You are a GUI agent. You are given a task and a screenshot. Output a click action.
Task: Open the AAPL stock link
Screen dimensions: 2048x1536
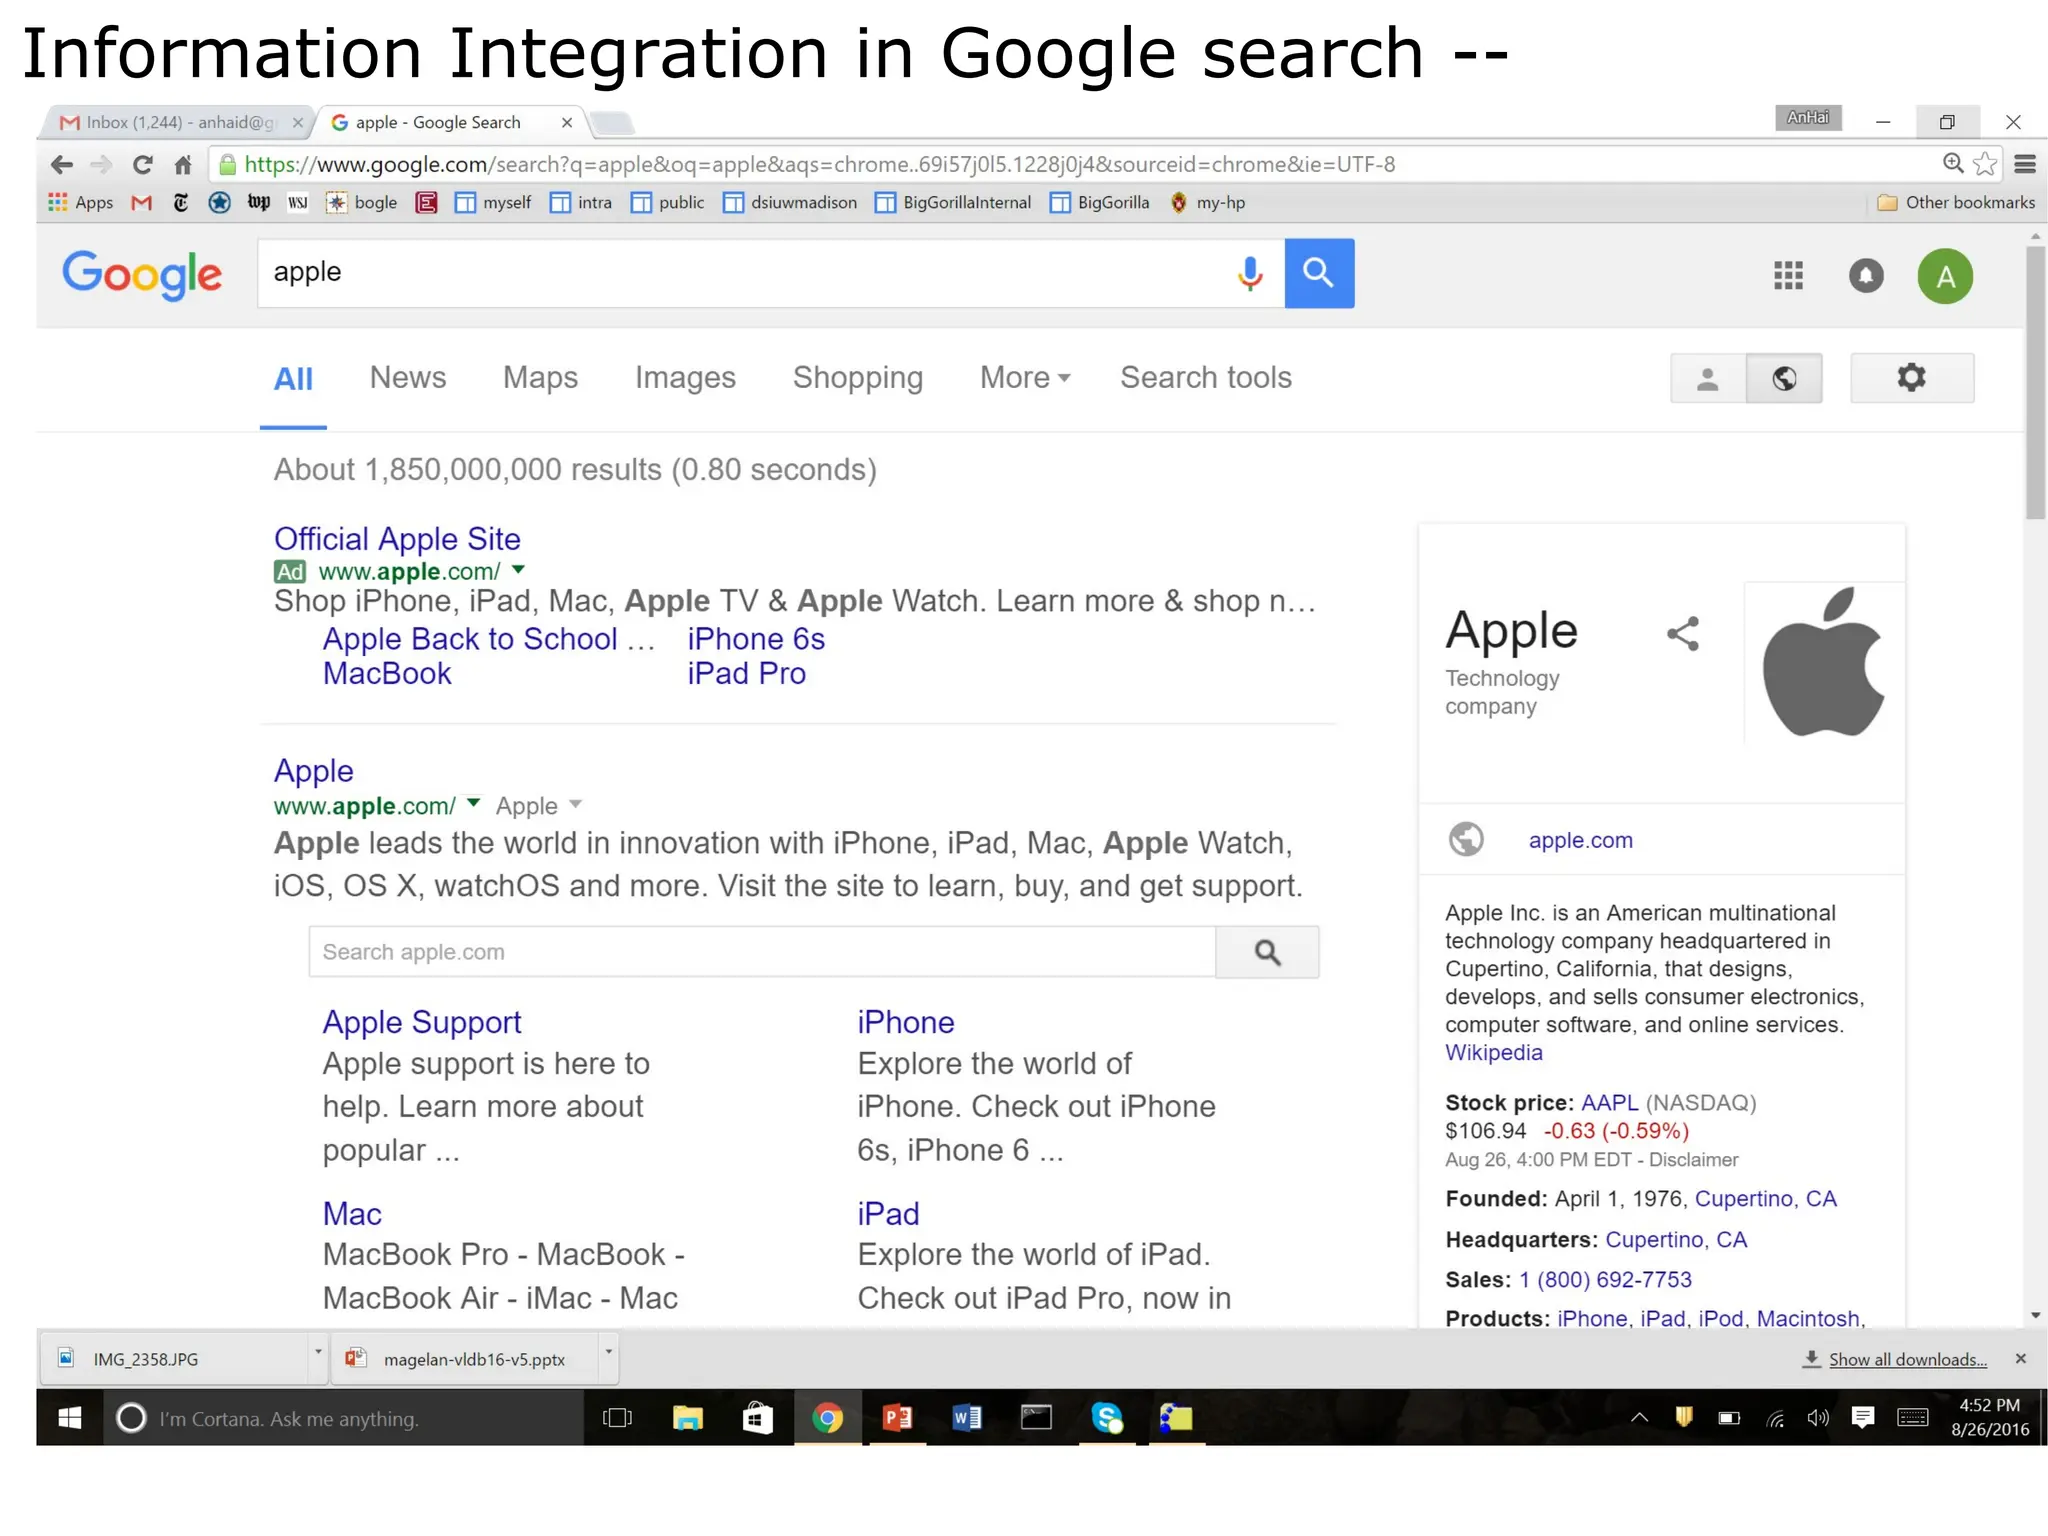(1609, 1103)
